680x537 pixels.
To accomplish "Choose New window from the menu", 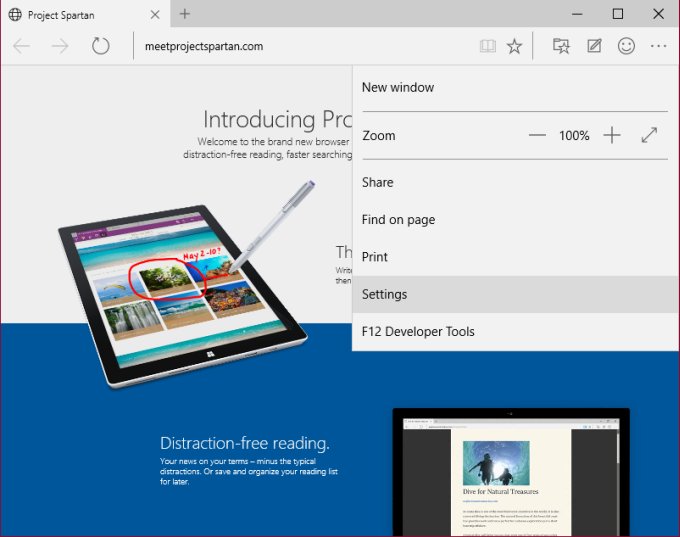I will click(515, 88).
